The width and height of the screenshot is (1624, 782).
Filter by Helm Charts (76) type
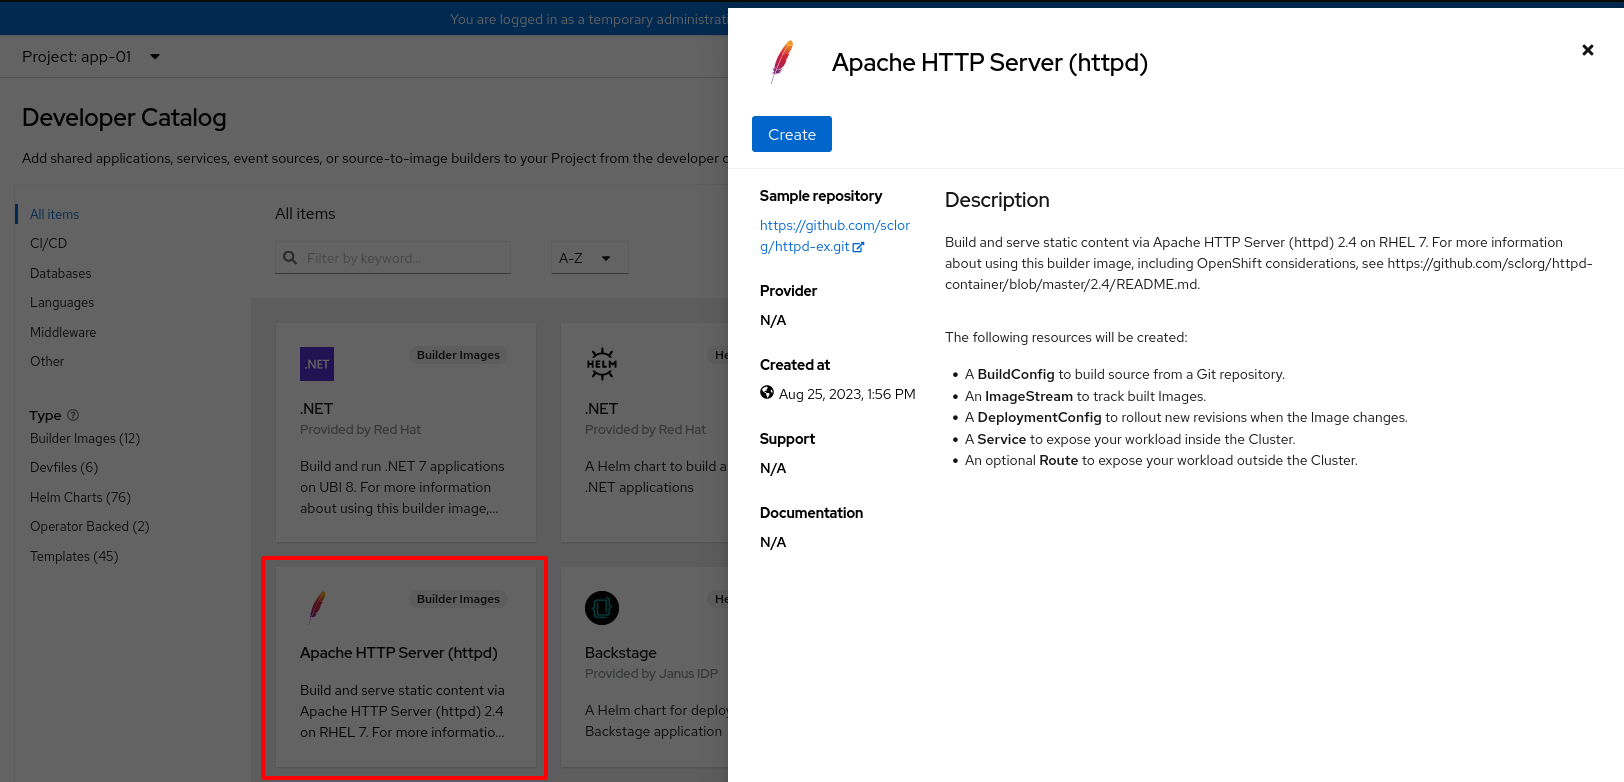pyautogui.click(x=80, y=497)
